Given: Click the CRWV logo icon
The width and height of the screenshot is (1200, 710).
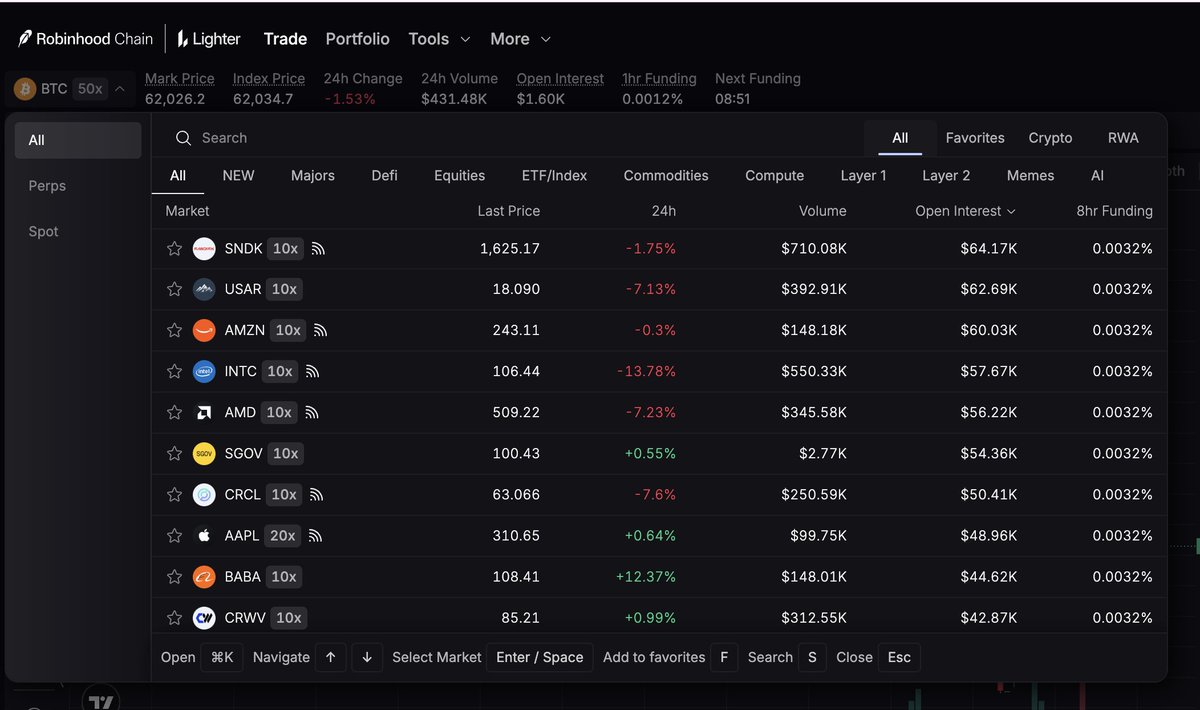Looking at the screenshot, I should coord(204,617).
